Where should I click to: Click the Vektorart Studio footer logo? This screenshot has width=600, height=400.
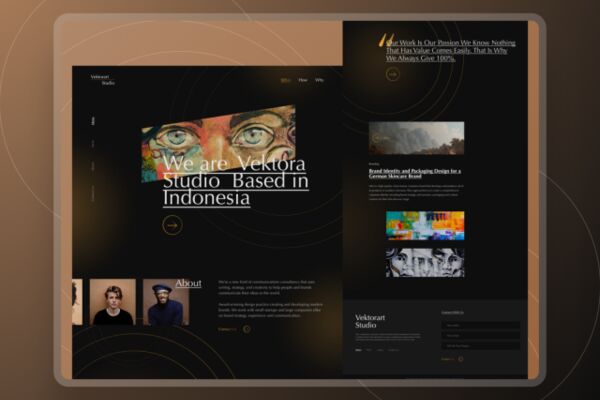[x=370, y=321]
